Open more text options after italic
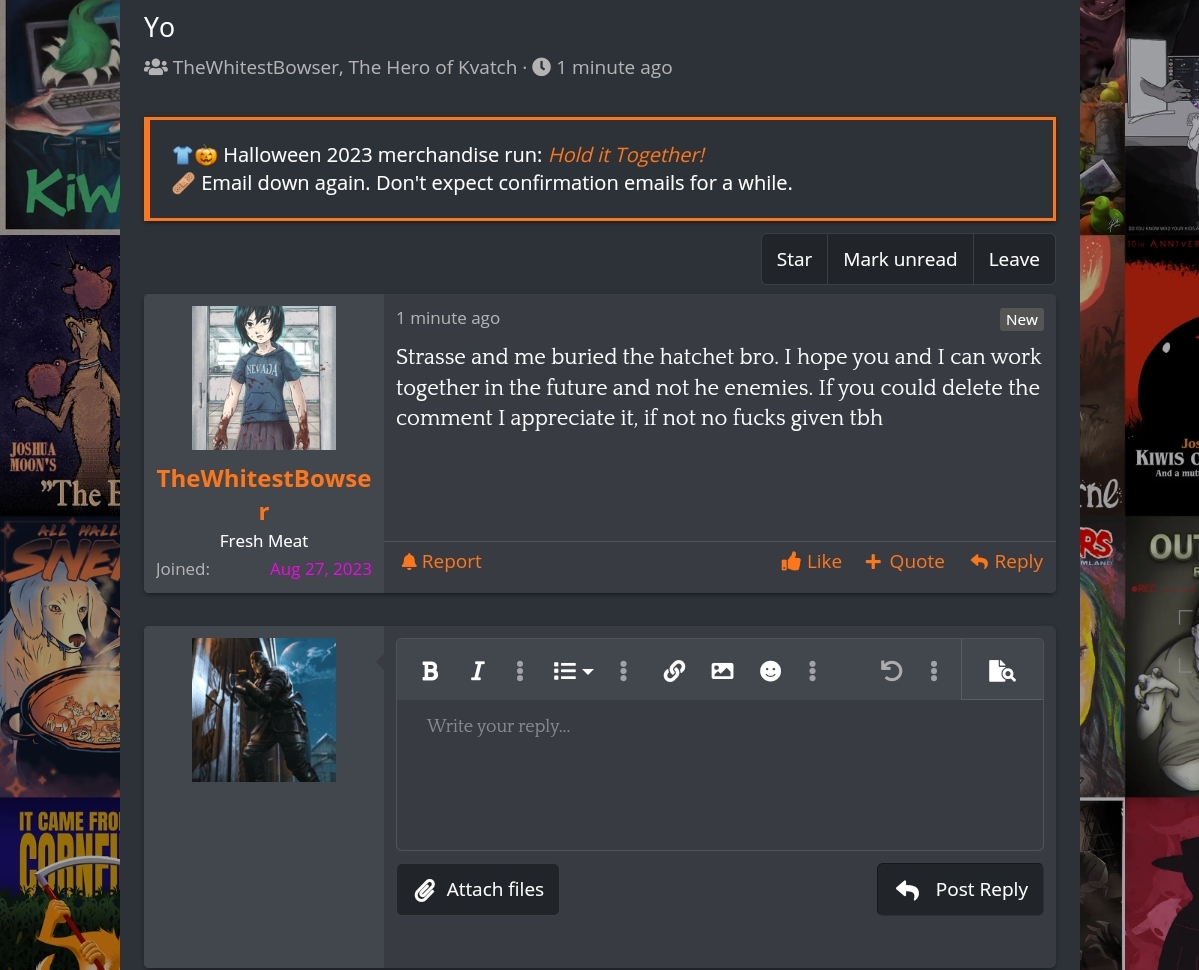This screenshot has height=970, width=1199. 520,671
